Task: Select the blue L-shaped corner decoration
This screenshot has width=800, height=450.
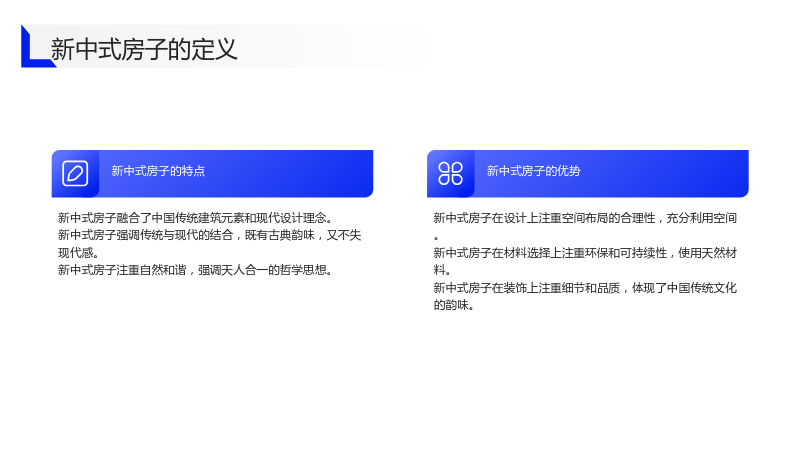Action: tap(36, 46)
